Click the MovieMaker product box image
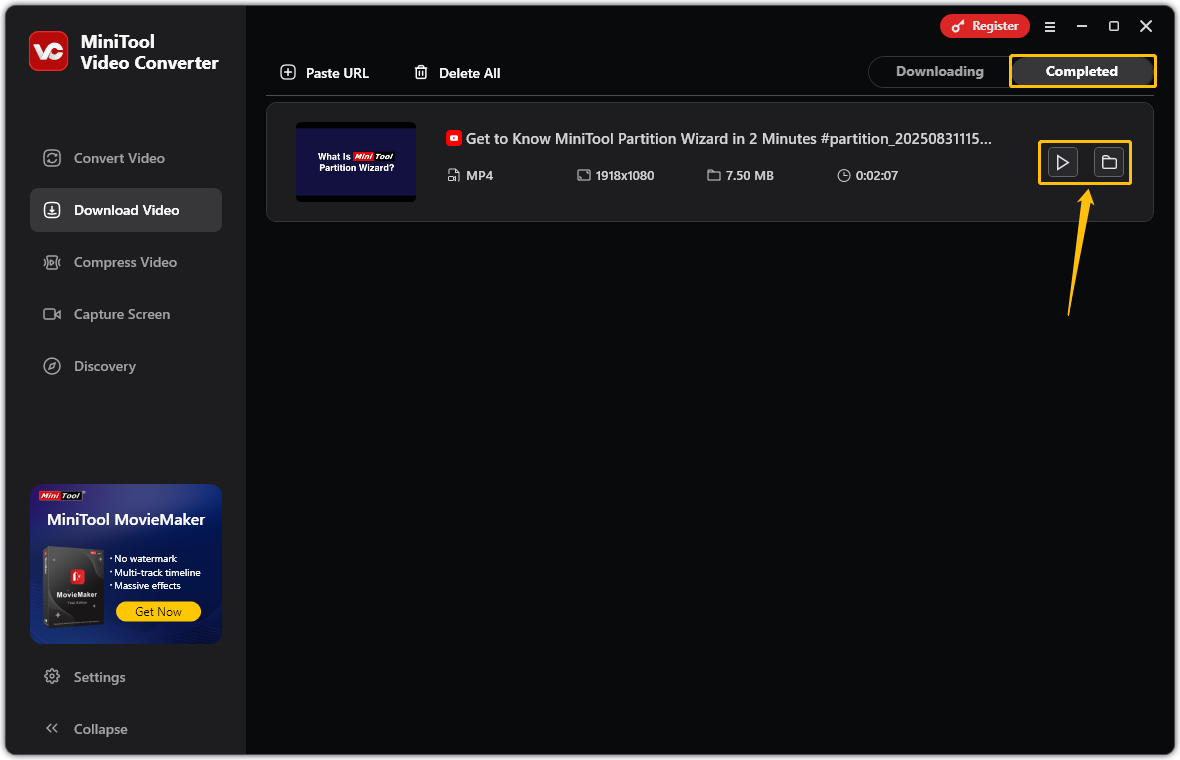 click(74, 587)
